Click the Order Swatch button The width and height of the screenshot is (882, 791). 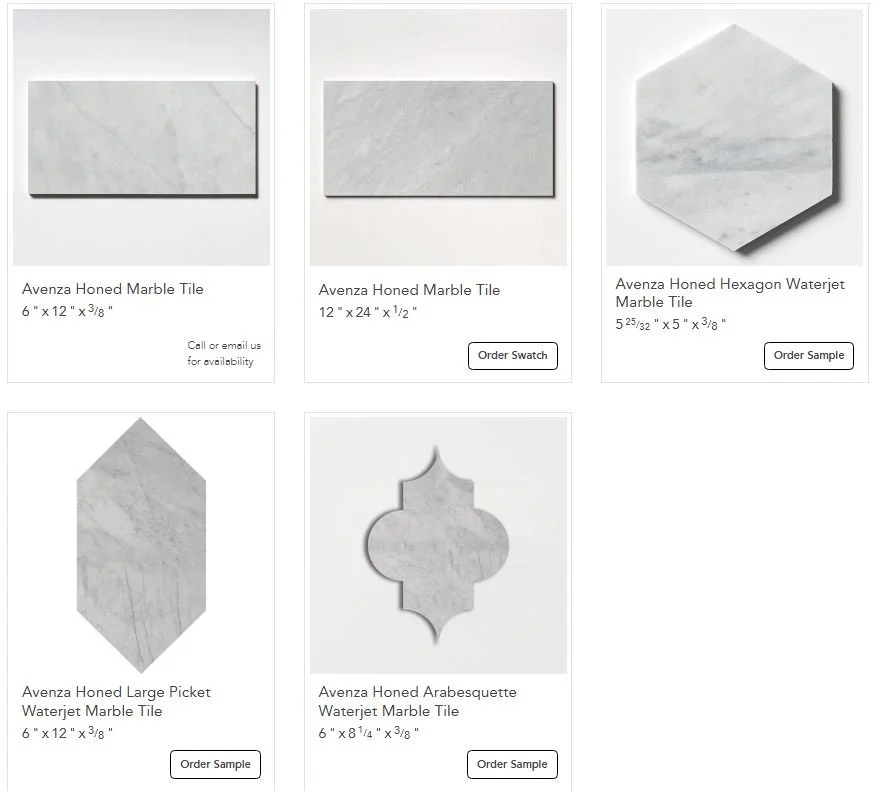pos(512,356)
